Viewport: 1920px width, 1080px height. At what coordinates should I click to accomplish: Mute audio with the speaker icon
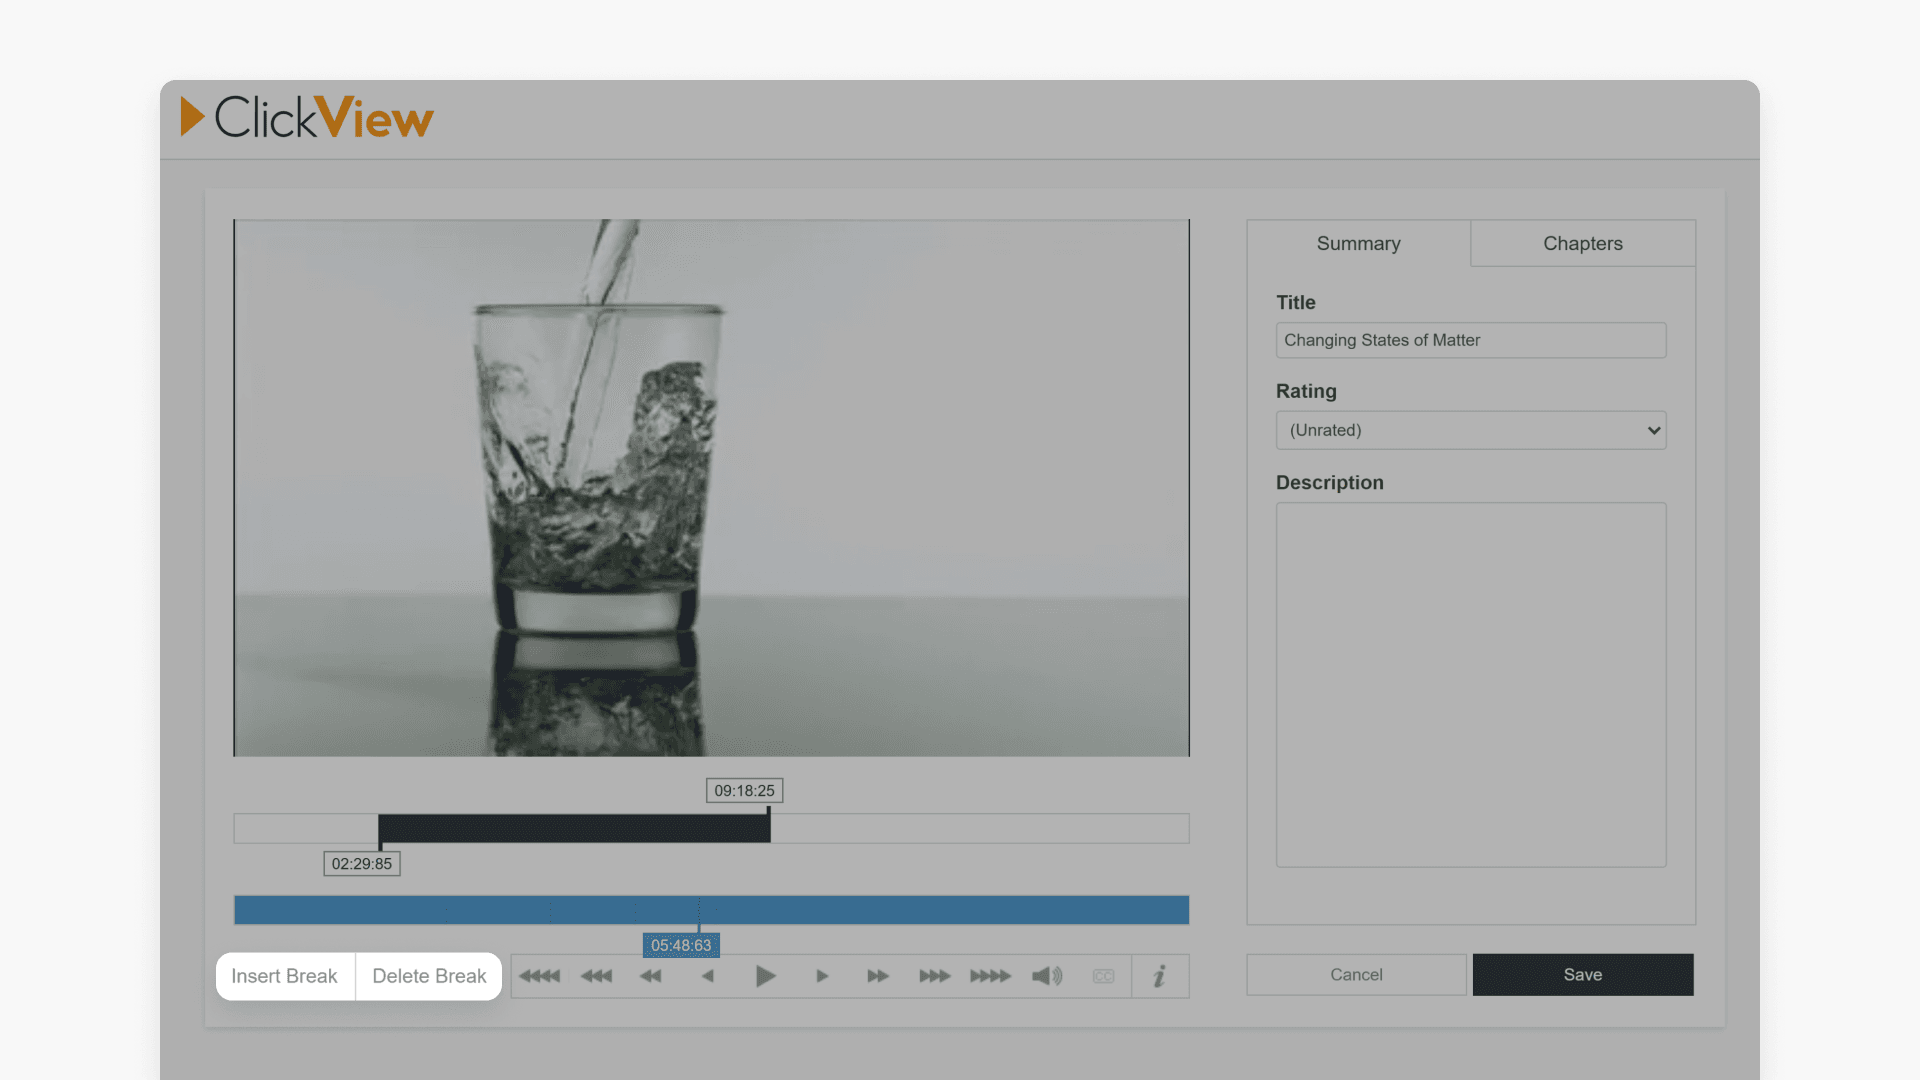tap(1047, 976)
